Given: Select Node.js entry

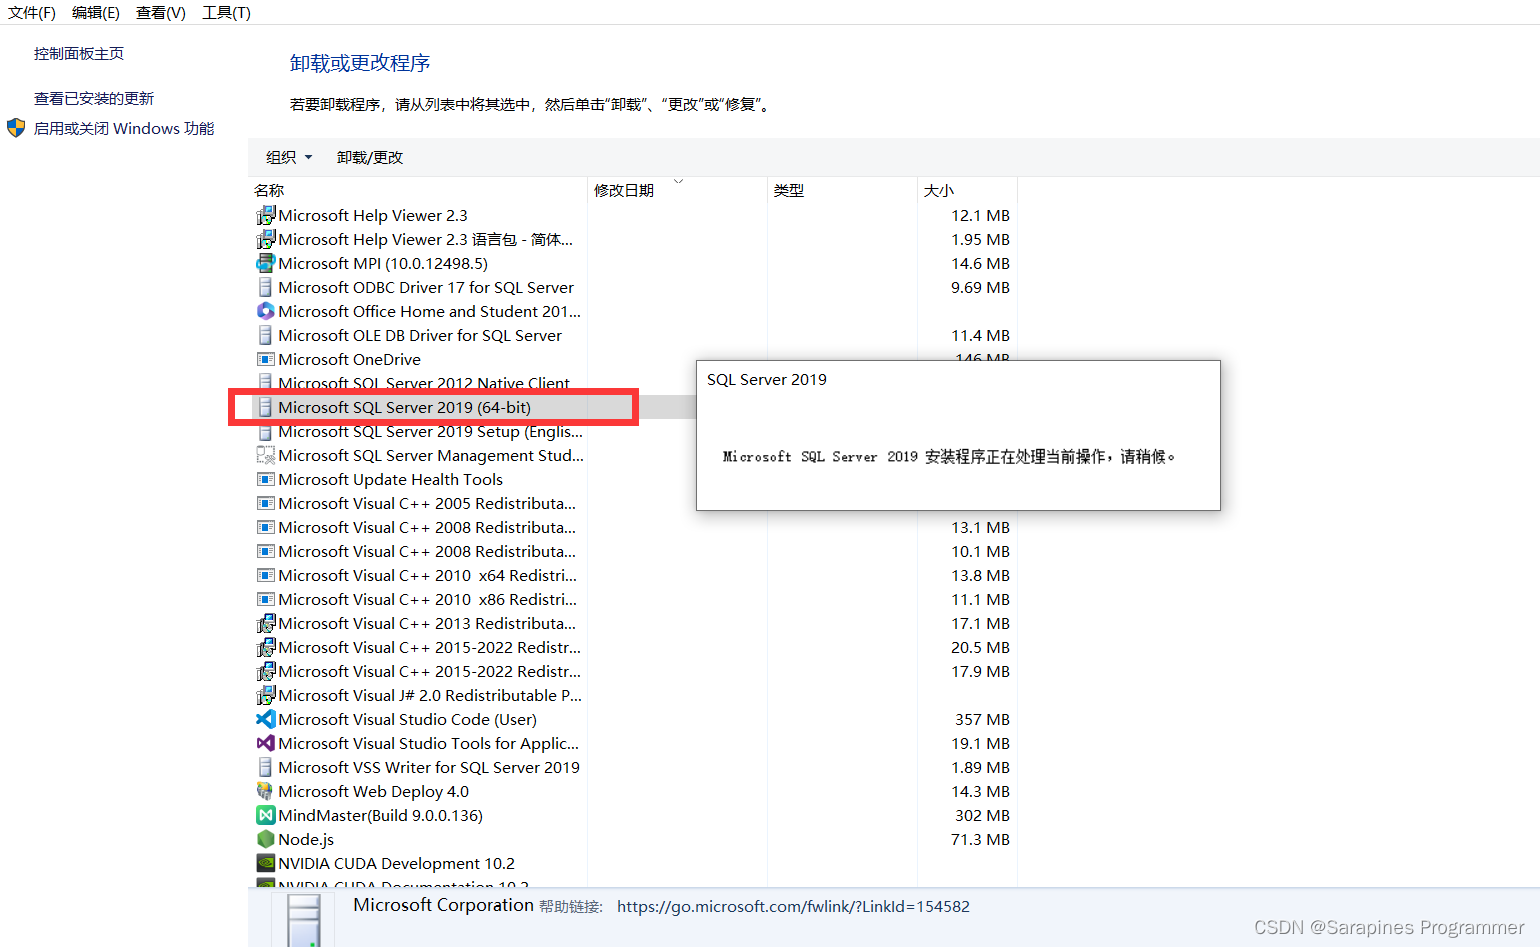Looking at the screenshot, I should (x=306, y=839).
